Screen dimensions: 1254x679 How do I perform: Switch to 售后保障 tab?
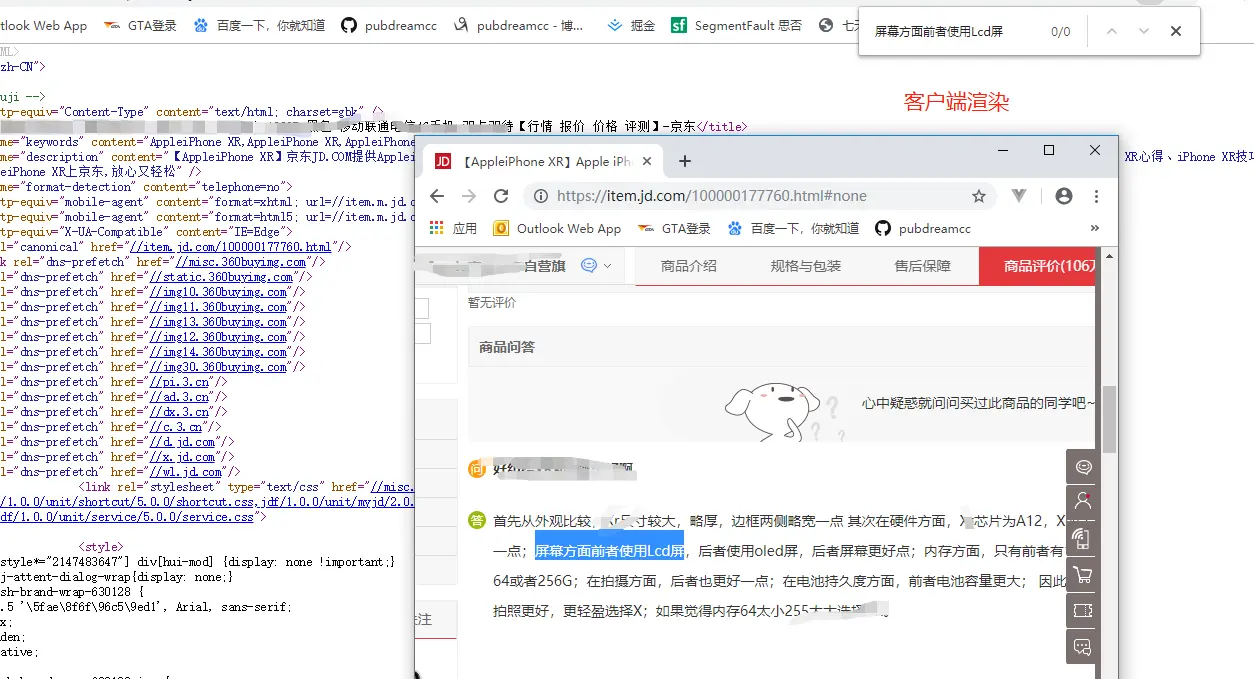point(922,266)
